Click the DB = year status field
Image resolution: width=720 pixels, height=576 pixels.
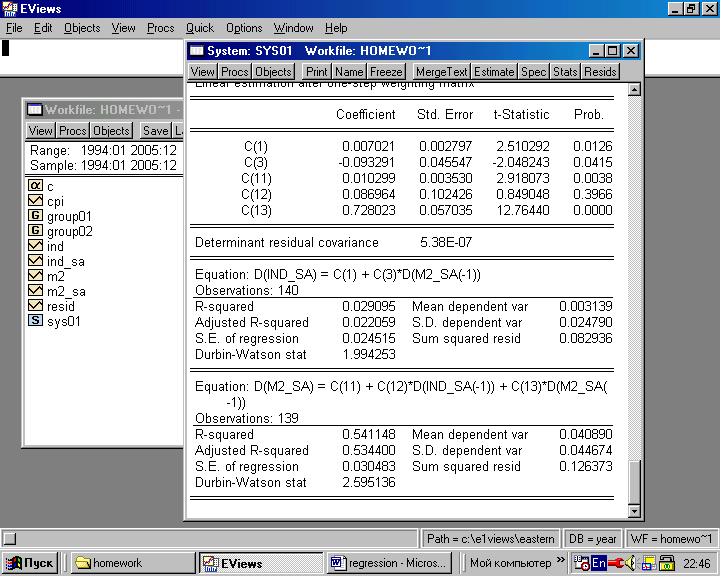[x=592, y=538]
